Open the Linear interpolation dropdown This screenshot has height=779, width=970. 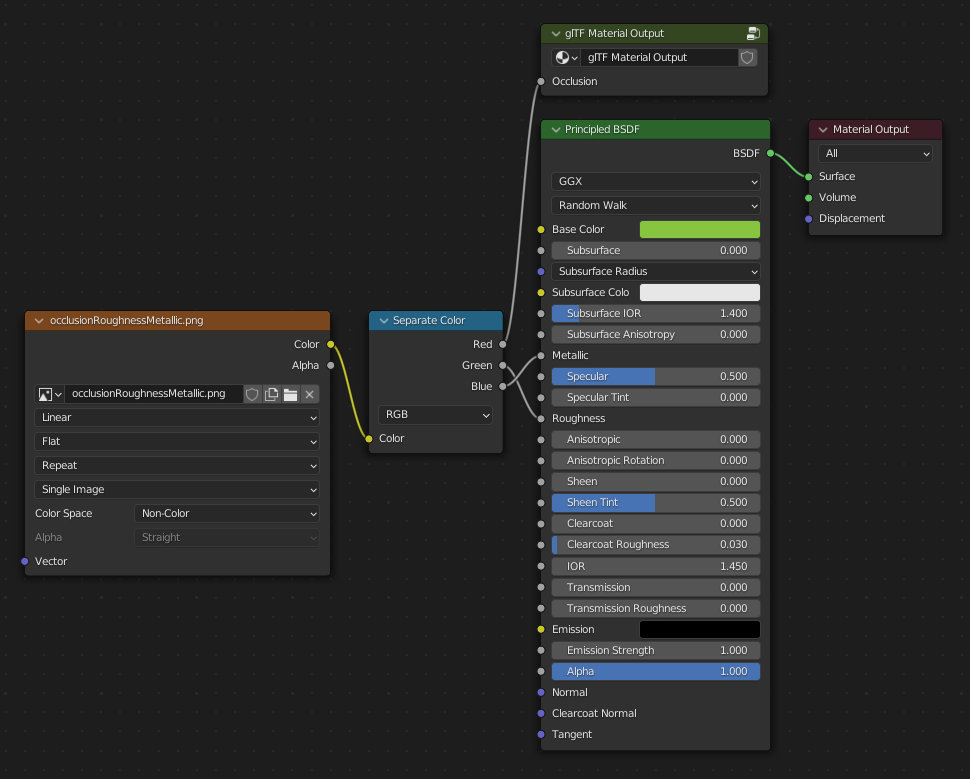(x=177, y=417)
